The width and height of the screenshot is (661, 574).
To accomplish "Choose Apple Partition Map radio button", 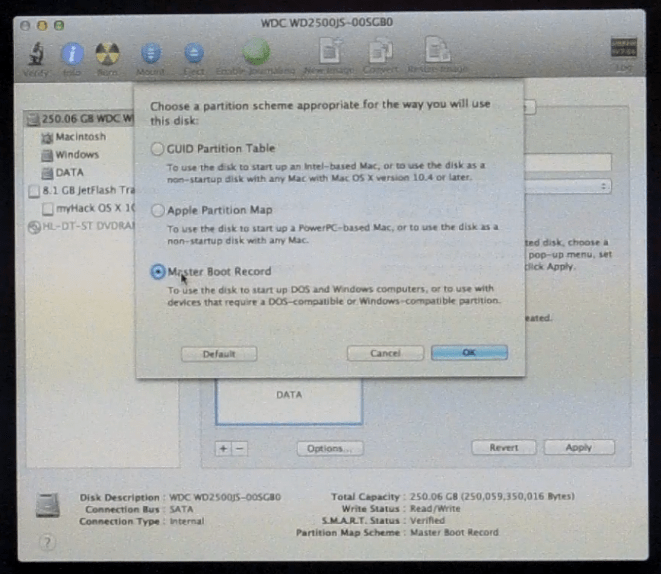I will click(158, 210).
